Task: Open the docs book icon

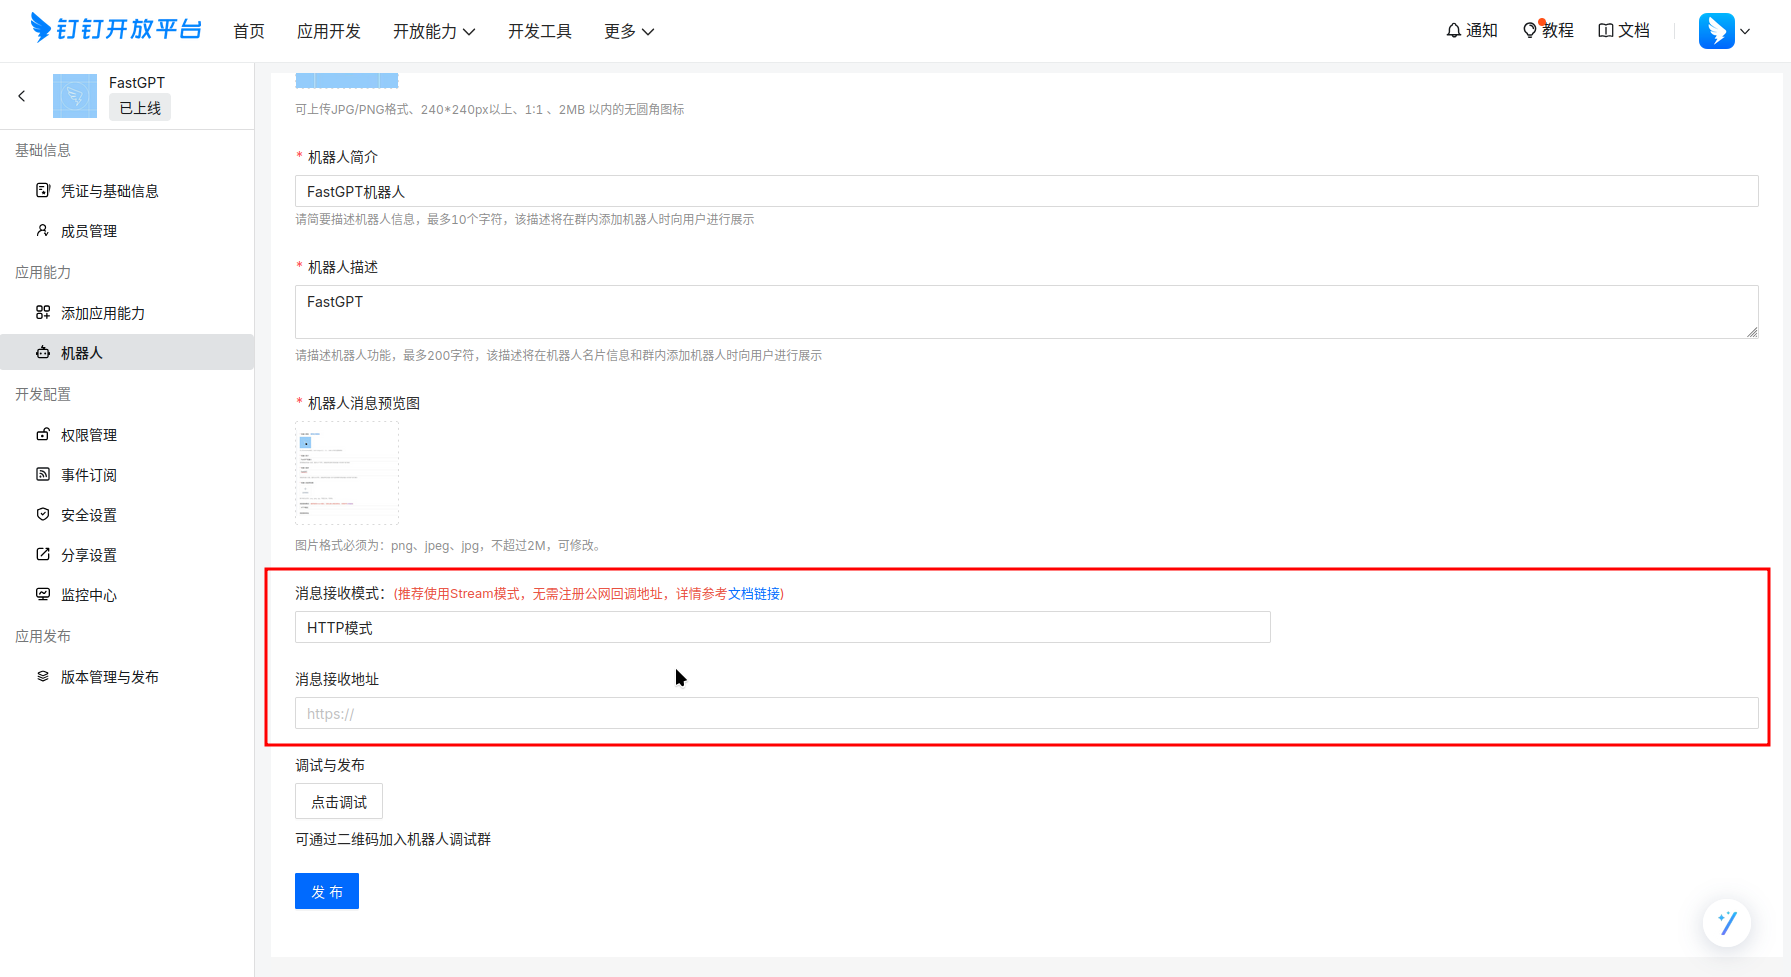Action: [x=1606, y=31]
